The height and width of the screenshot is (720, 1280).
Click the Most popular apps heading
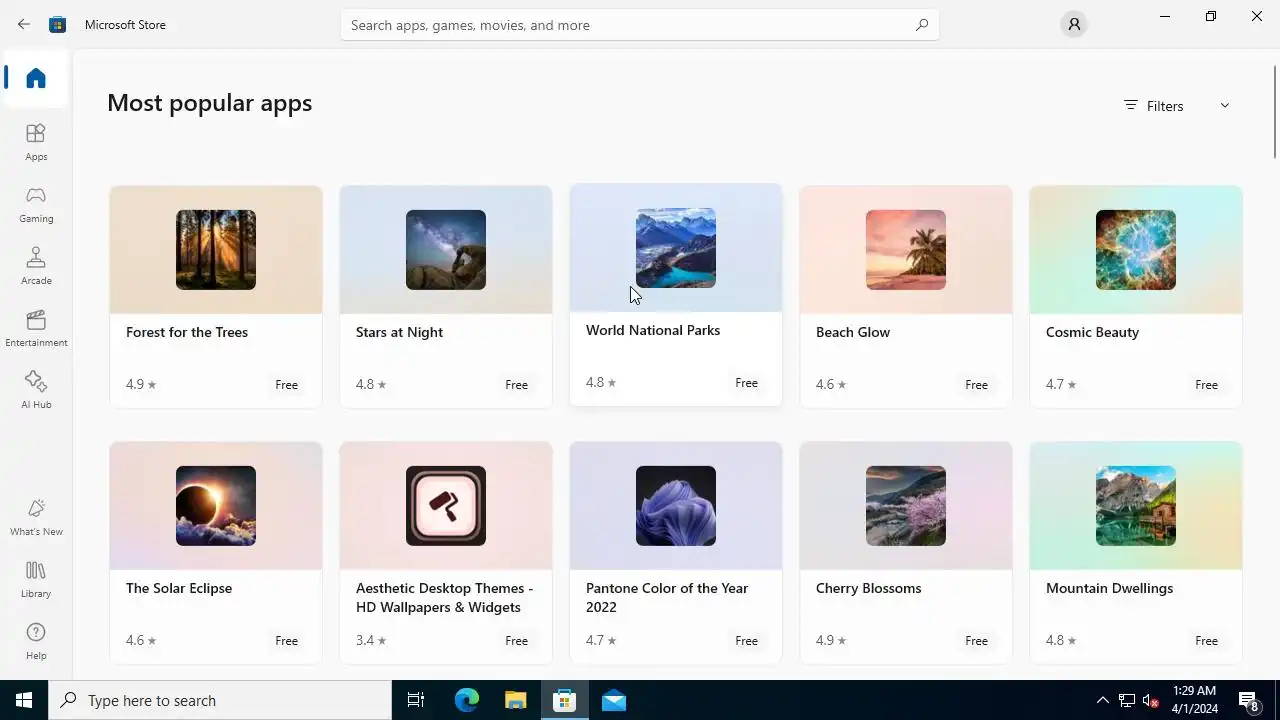[x=210, y=103]
